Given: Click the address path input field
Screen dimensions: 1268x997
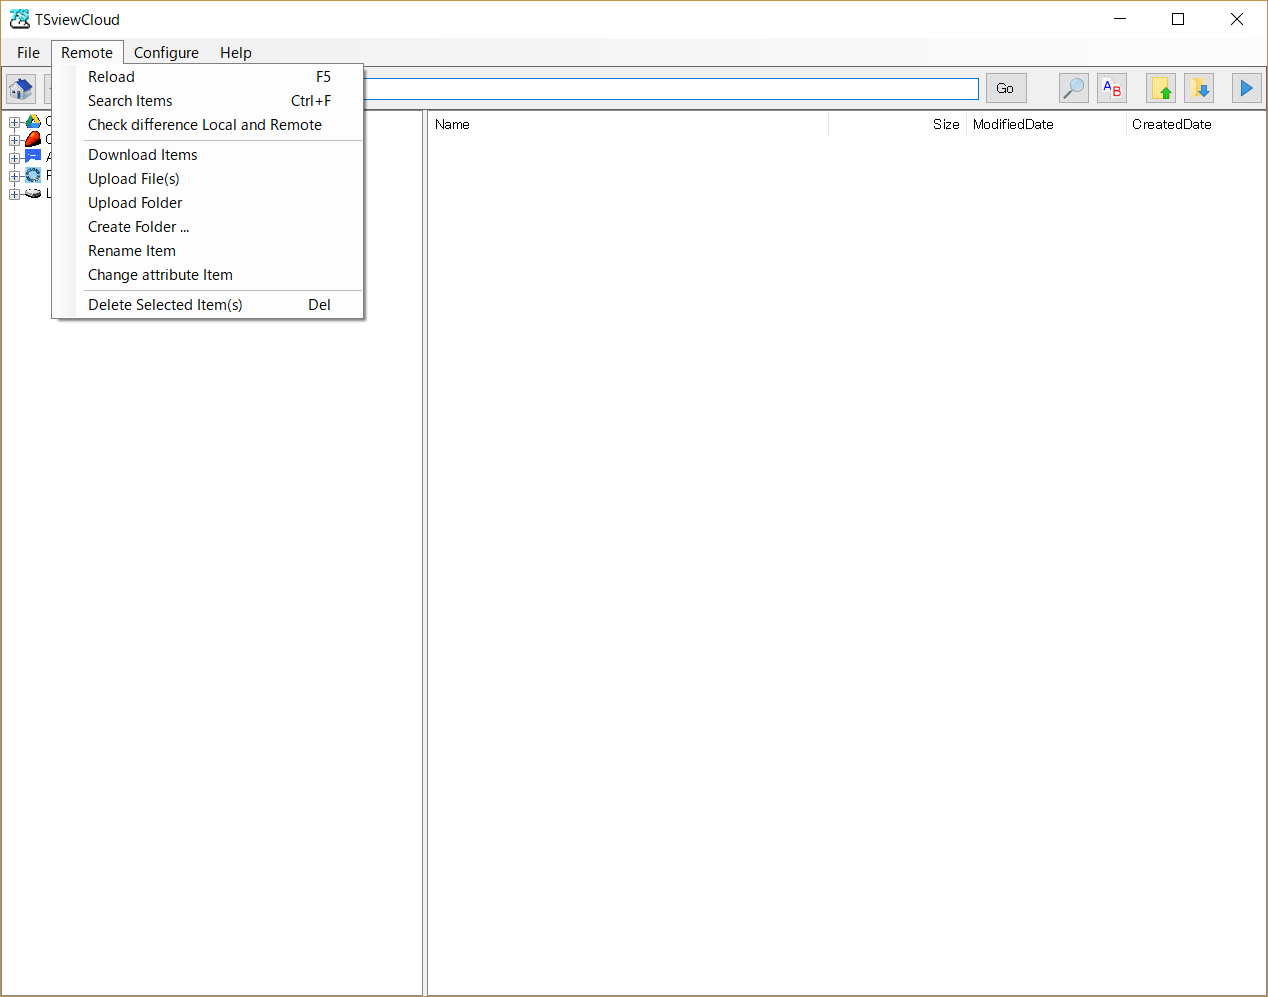Looking at the screenshot, I should point(670,89).
